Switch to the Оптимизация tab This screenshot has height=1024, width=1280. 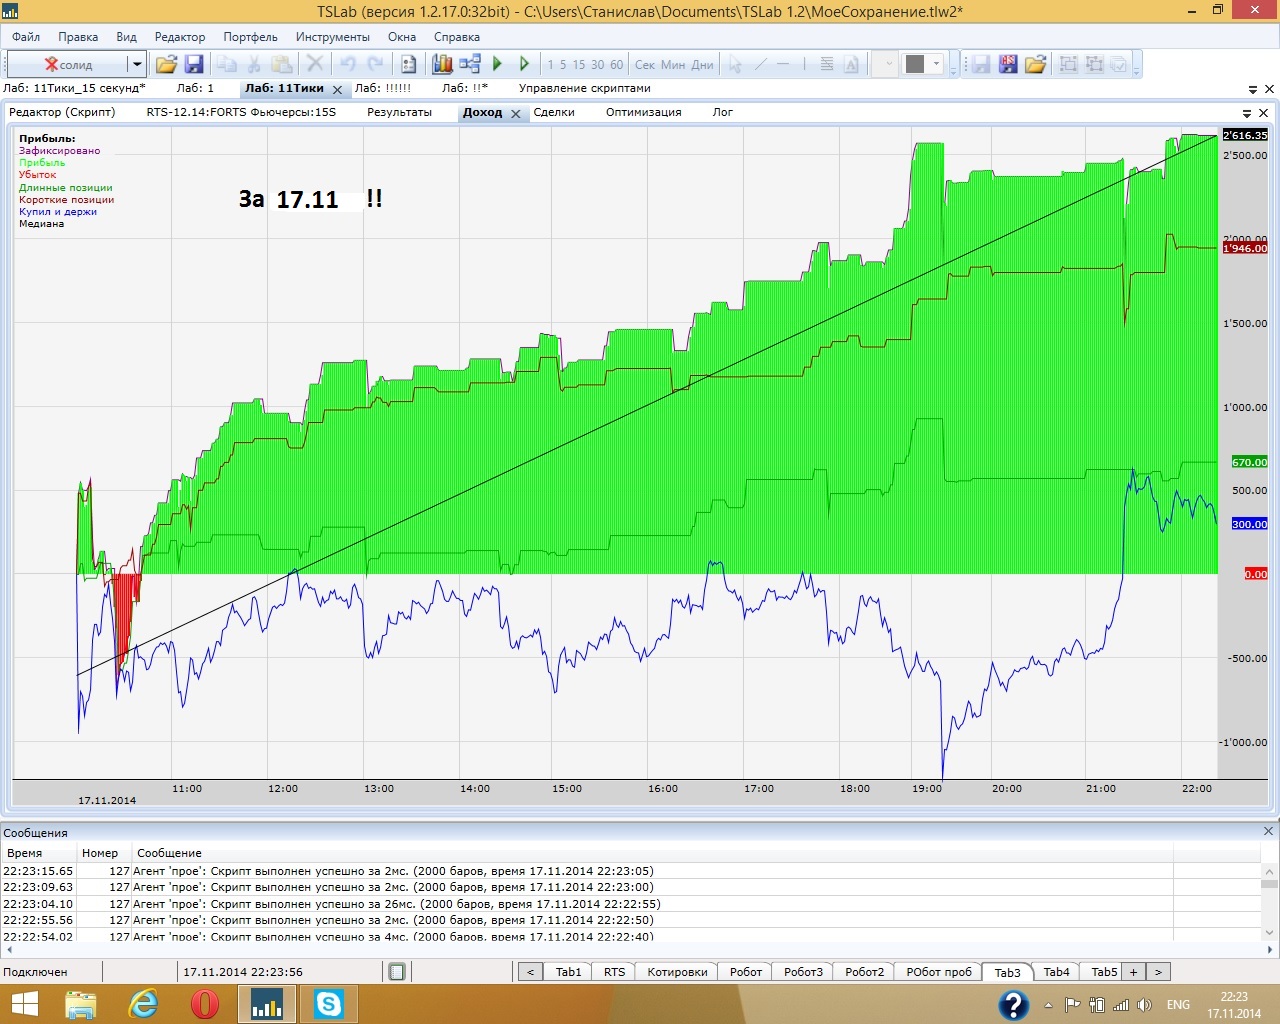[x=643, y=112]
